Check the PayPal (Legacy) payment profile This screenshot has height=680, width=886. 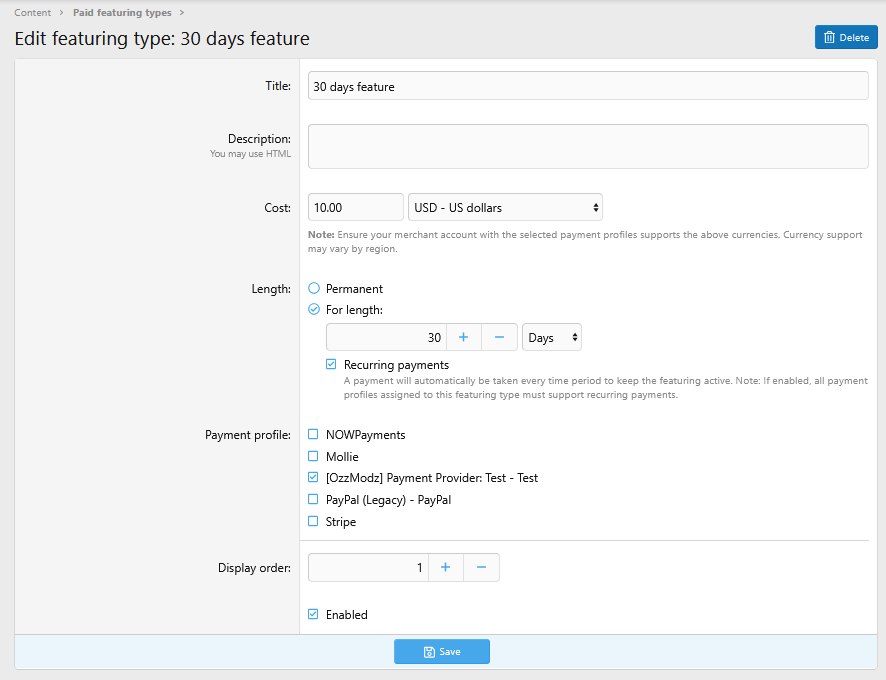(313, 499)
